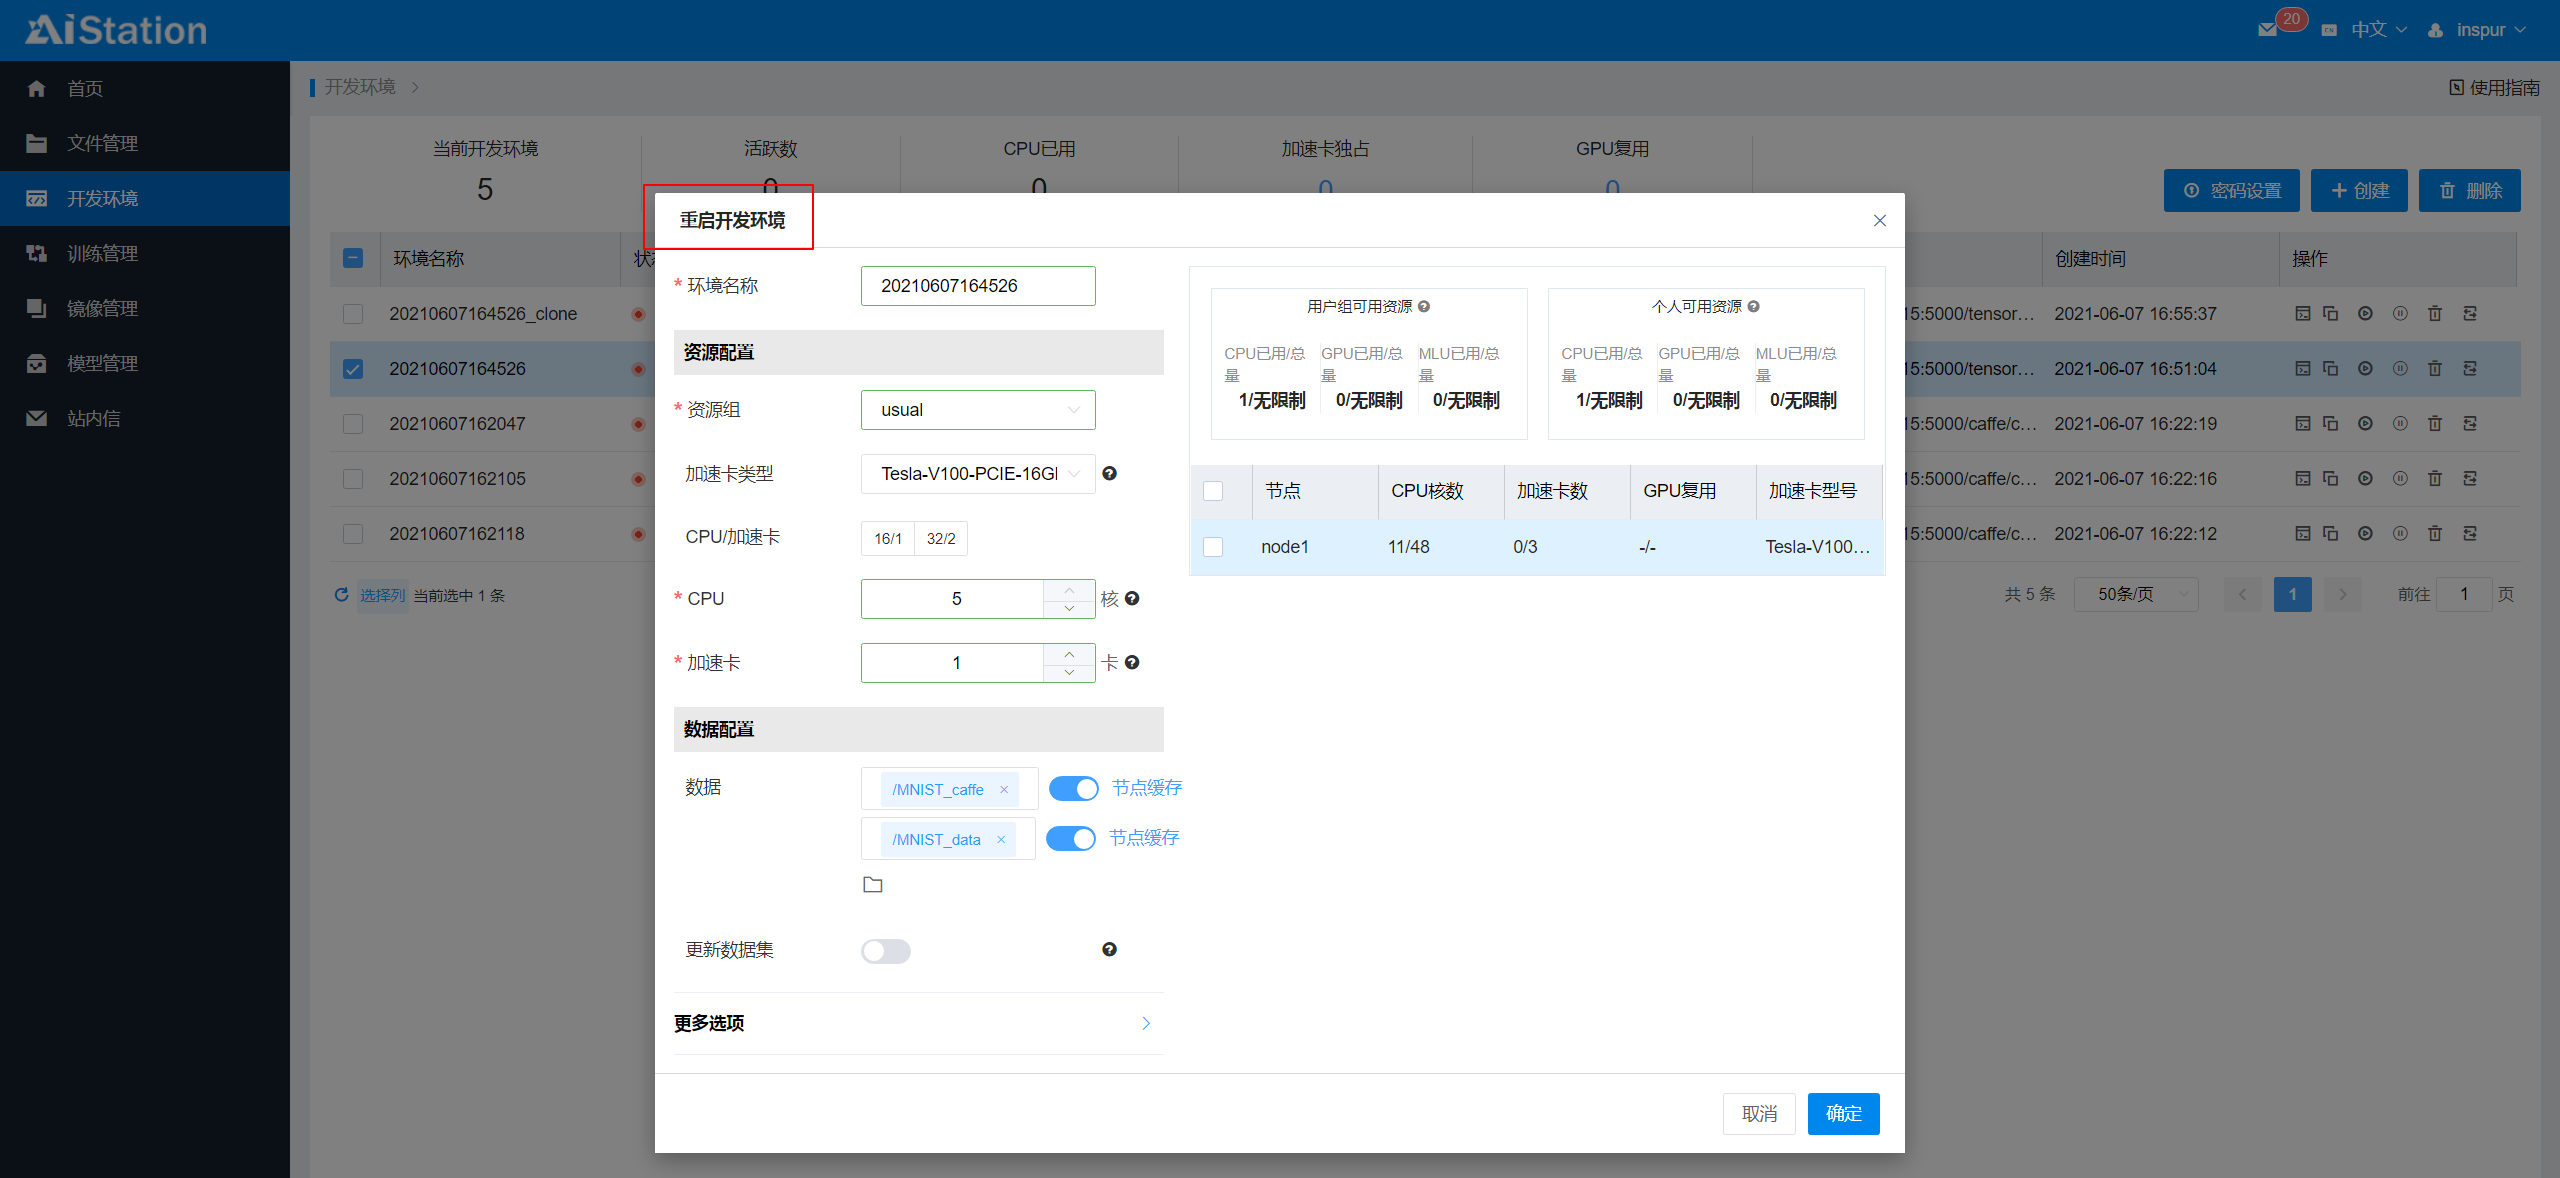The width and height of the screenshot is (2560, 1178).
Task: Select the 32/2 CPU per accelerator option
Action: 940,538
